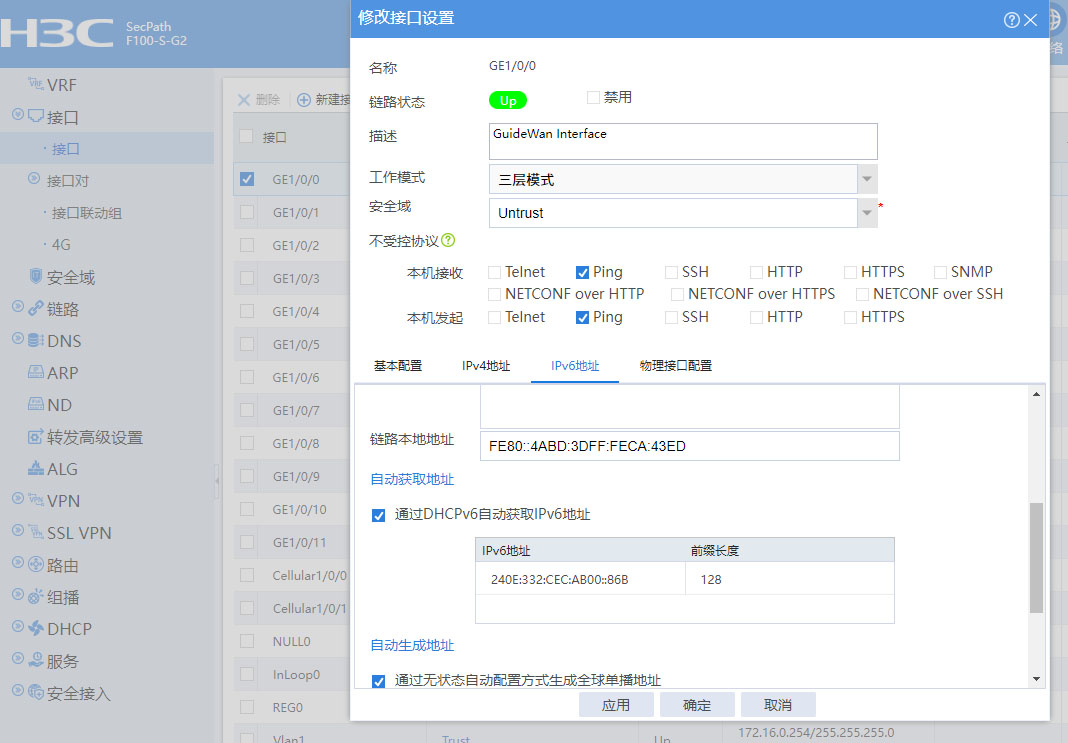Open dialog help question-mark icon
The width and height of the screenshot is (1068, 743).
[1011, 20]
